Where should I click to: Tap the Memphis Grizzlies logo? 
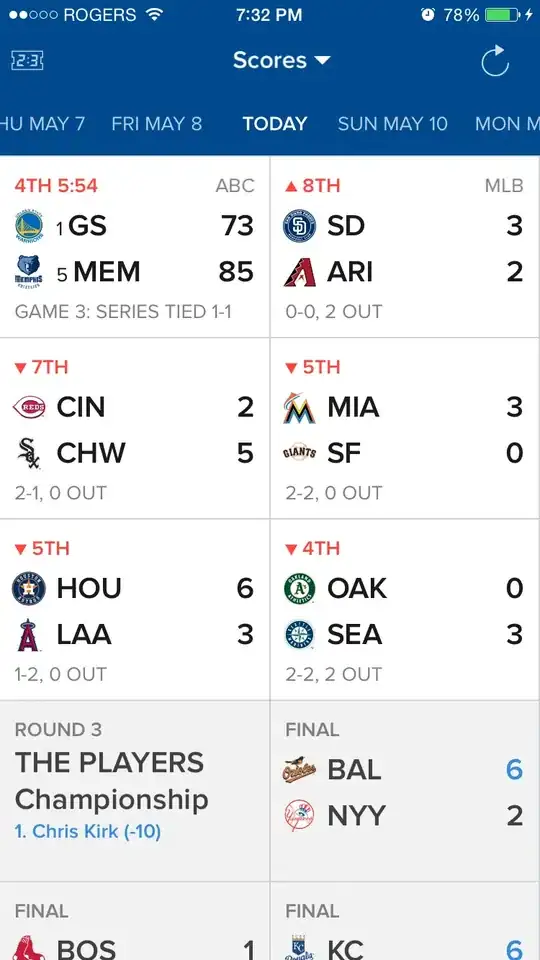[28, 272]
